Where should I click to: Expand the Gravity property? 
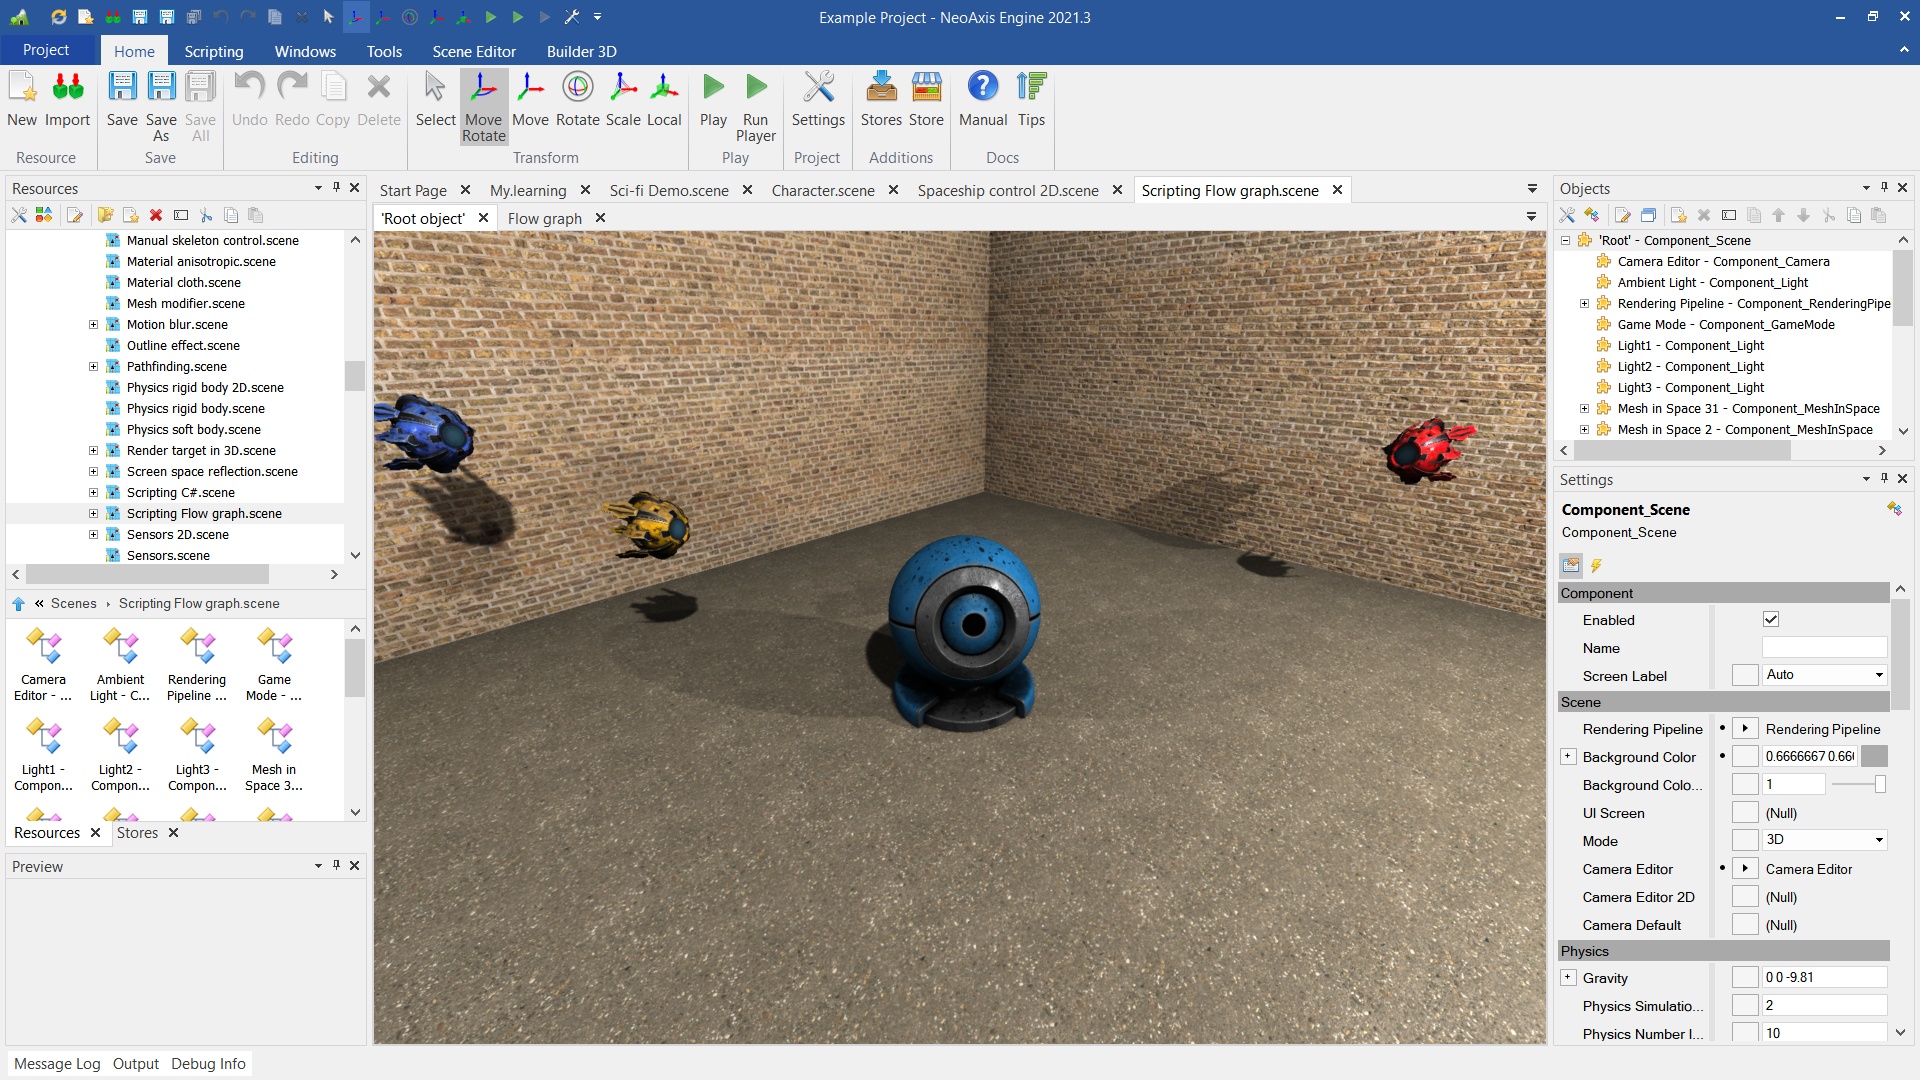(x=1568, y=978)
